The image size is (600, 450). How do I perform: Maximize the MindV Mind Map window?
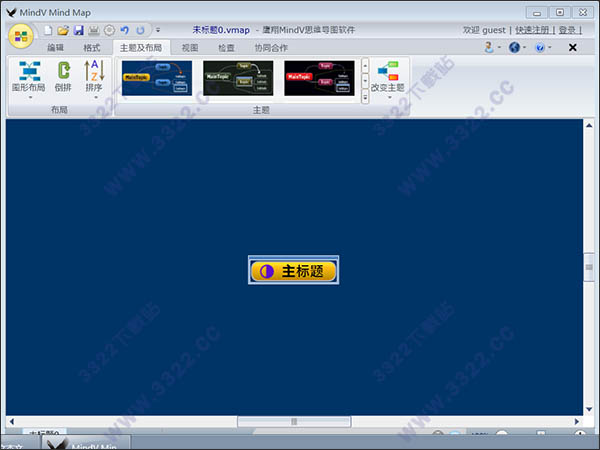pos(560,13)
